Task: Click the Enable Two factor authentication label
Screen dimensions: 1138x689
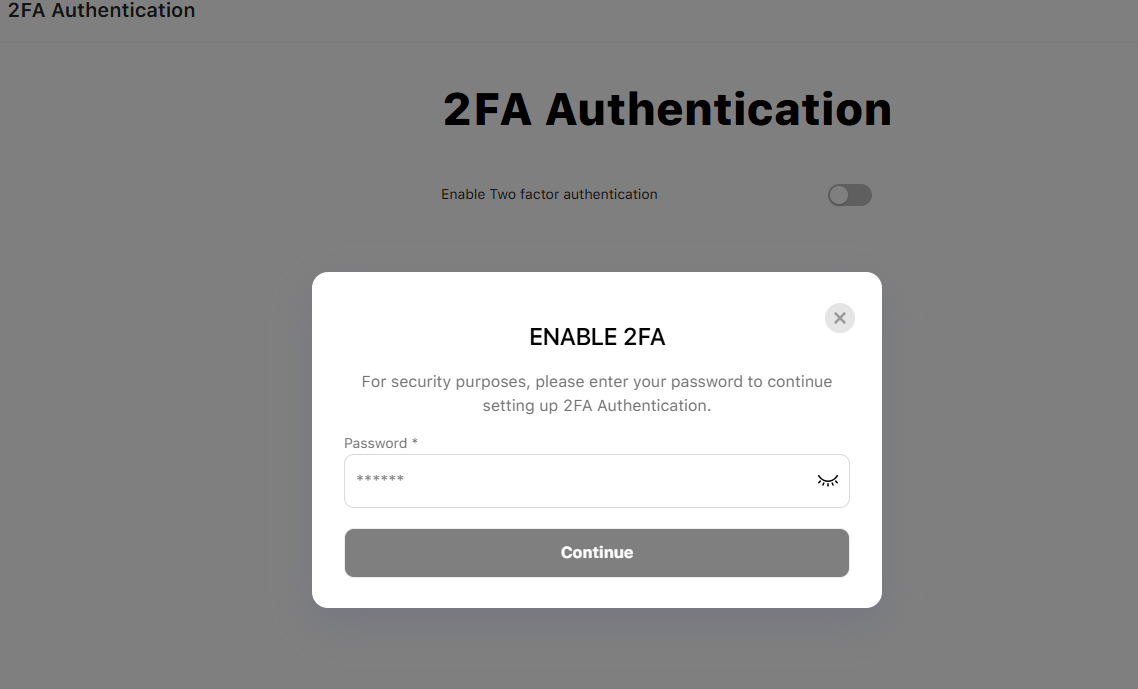Action: (x=549, y=194)
